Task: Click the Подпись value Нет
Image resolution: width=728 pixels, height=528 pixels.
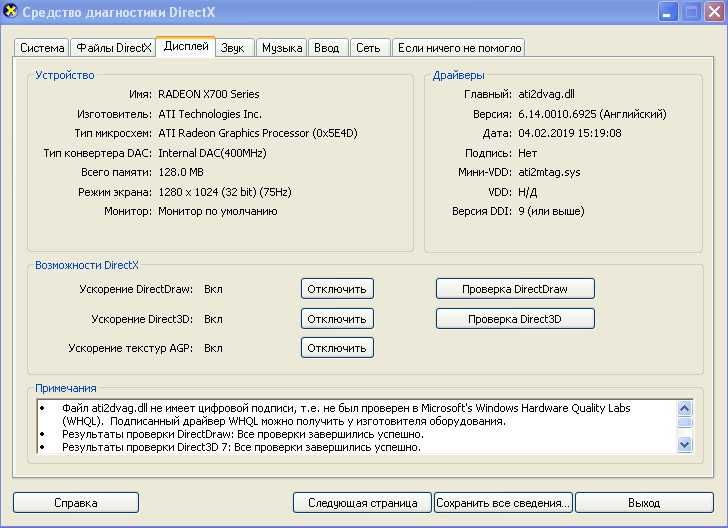Action: pyautogui.click(x=527, y=153)
